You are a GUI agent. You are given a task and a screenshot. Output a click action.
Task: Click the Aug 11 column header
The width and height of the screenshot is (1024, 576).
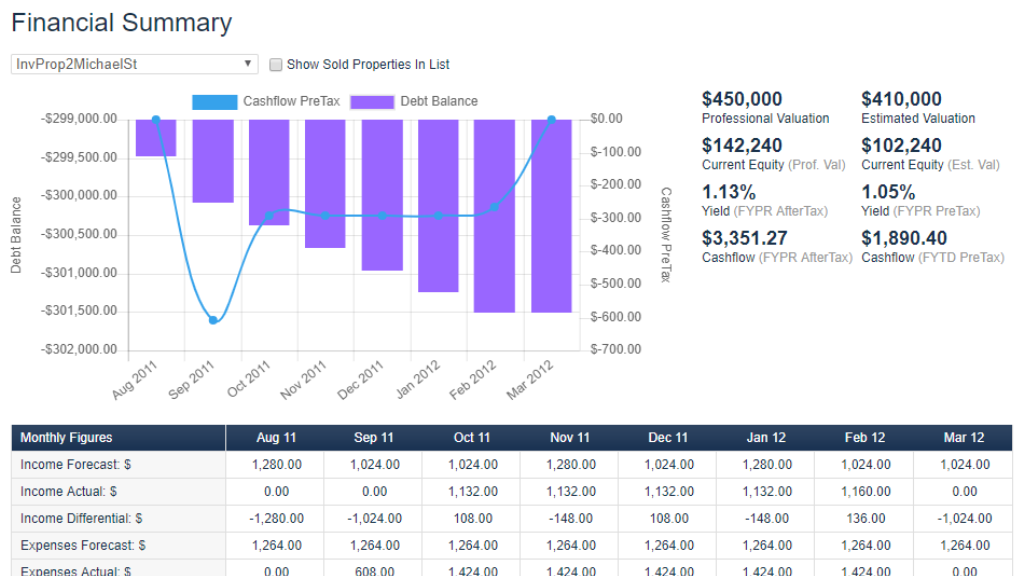(x=275, y=437)
